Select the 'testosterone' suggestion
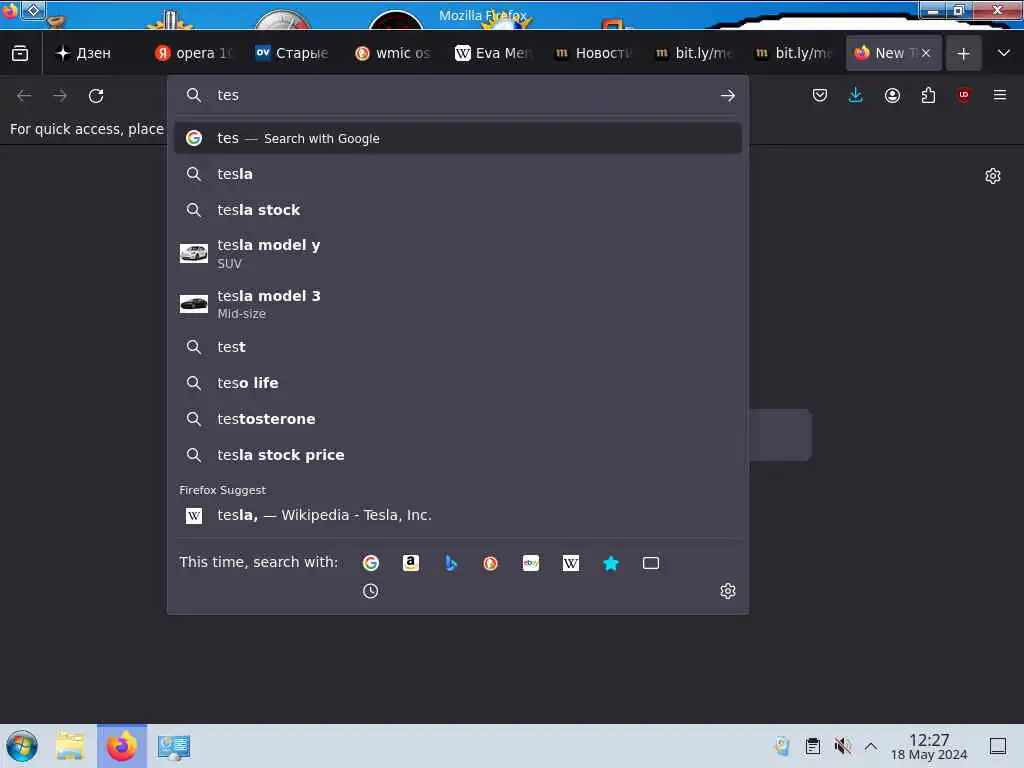 click(x=458, y=419)
